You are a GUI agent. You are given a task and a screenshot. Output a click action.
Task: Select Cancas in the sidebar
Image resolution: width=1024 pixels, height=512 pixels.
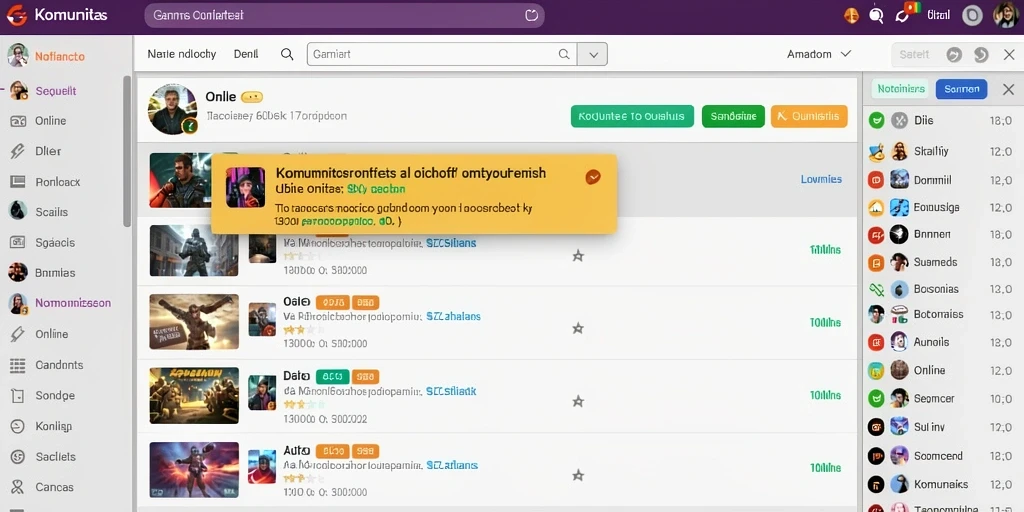[x=54, y=487]
